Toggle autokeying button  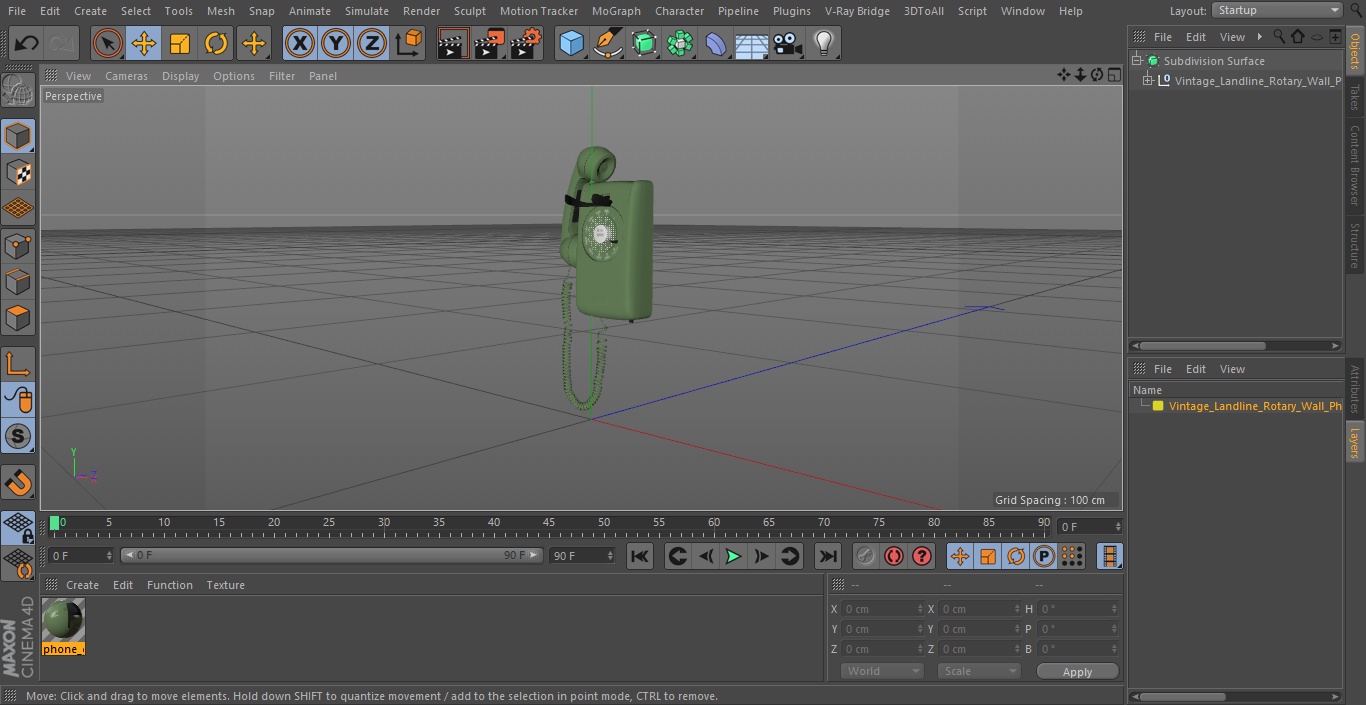point(894,556)
